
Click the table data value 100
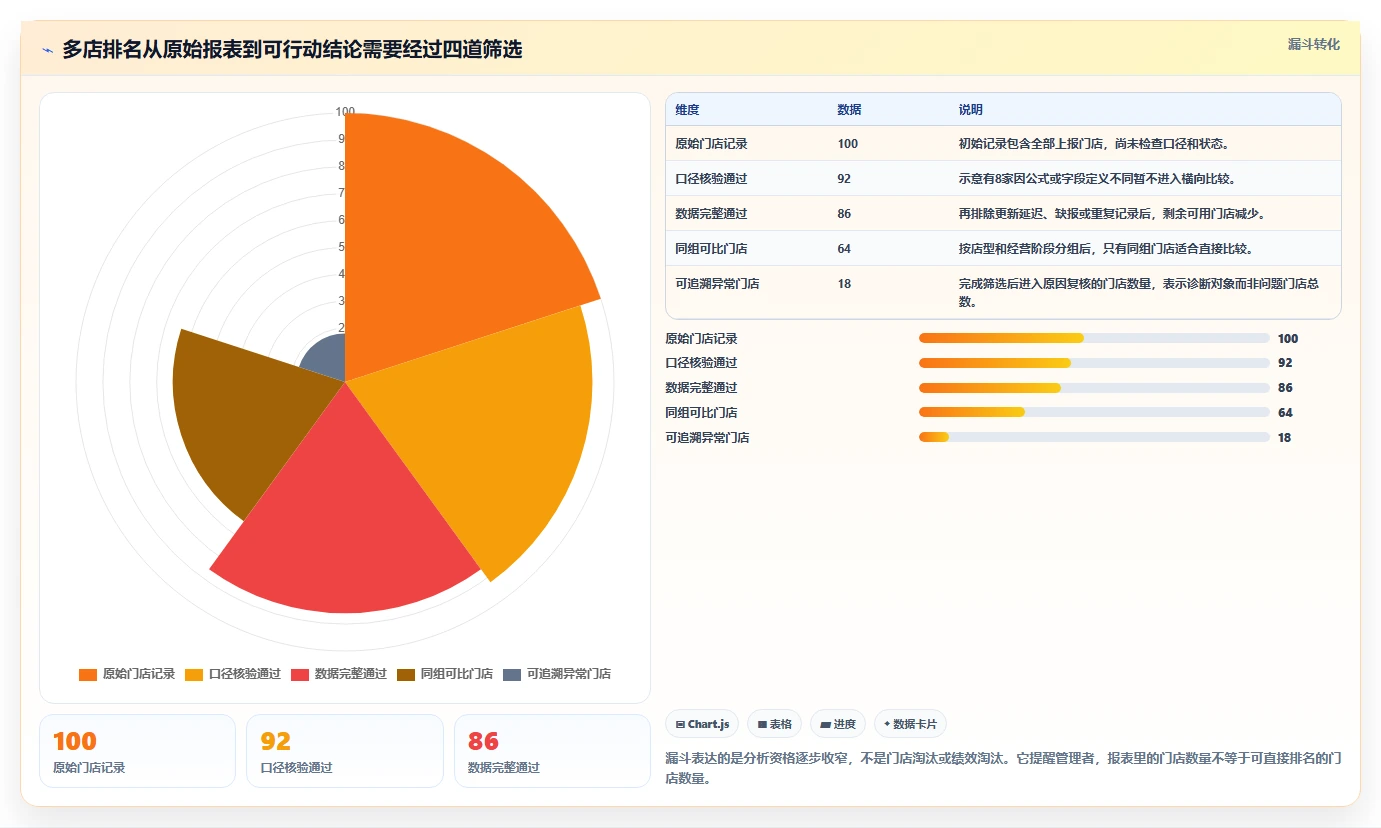tap(848, 144)
